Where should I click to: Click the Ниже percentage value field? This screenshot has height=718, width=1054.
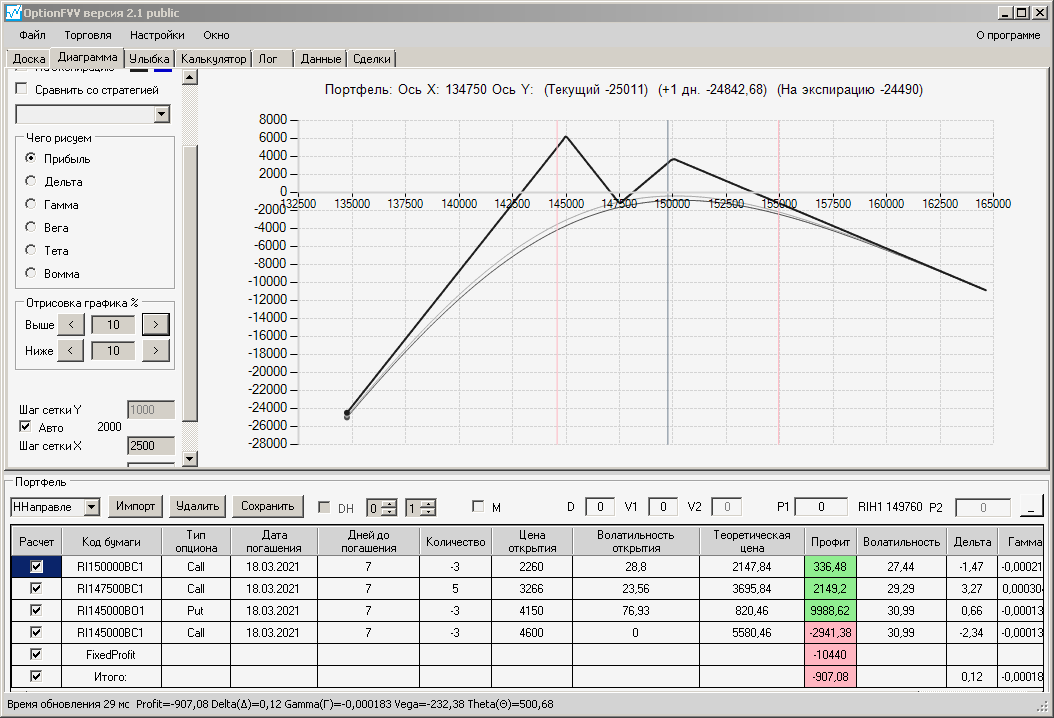coord(113,350)
